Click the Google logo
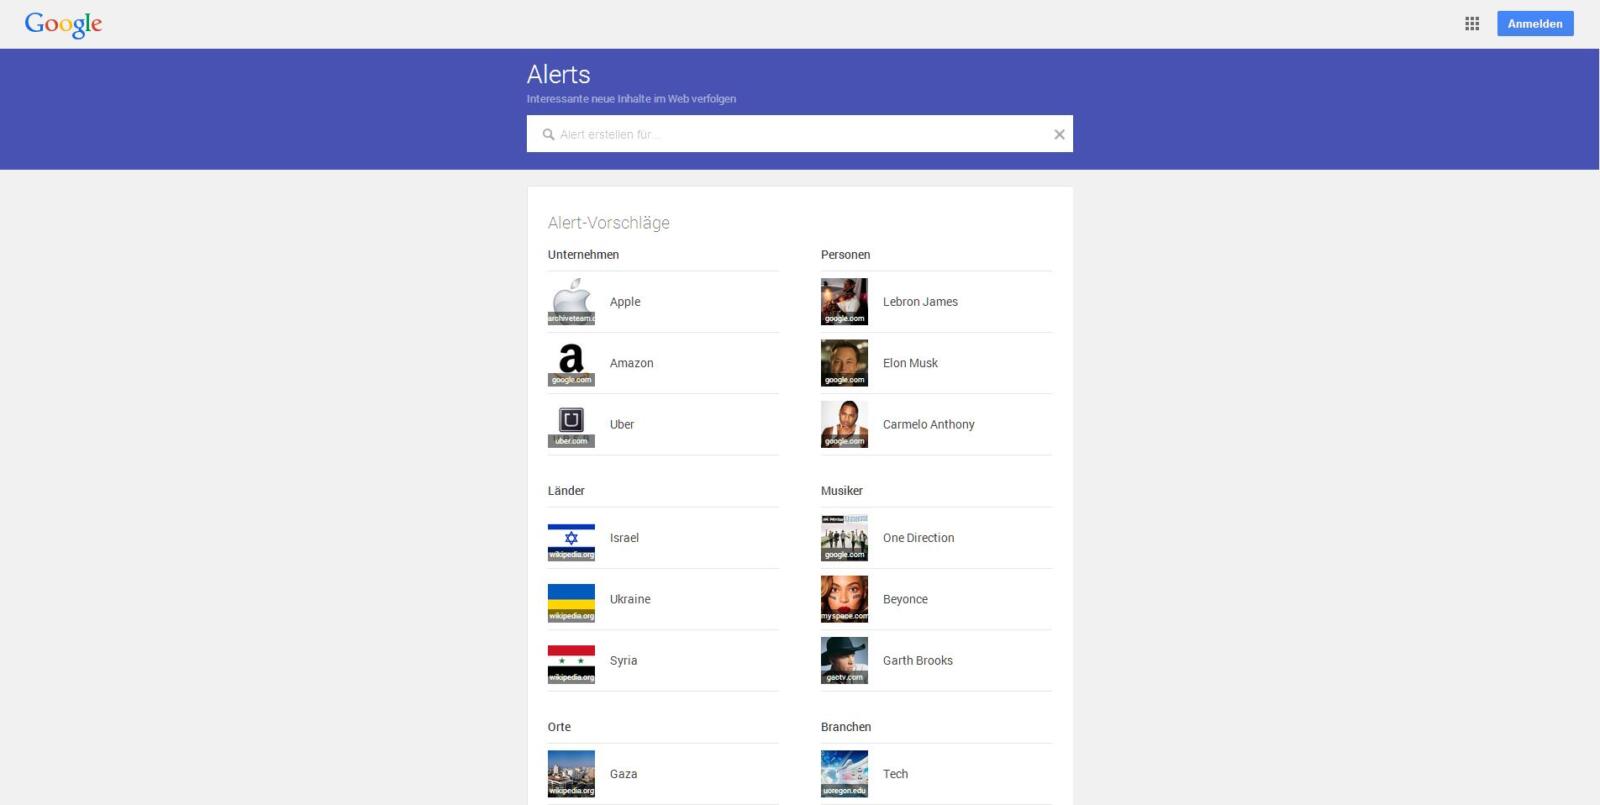This screenshot has height=805, width=1600. pos(63,24)
